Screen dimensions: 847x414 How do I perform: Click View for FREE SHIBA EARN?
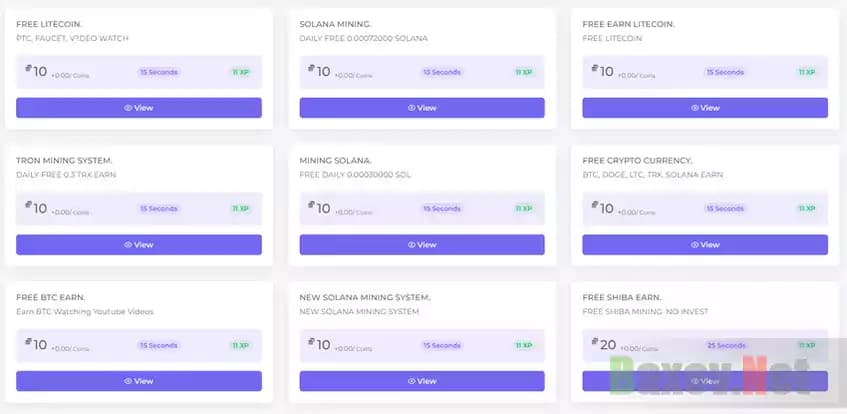(x=705, y=381)
